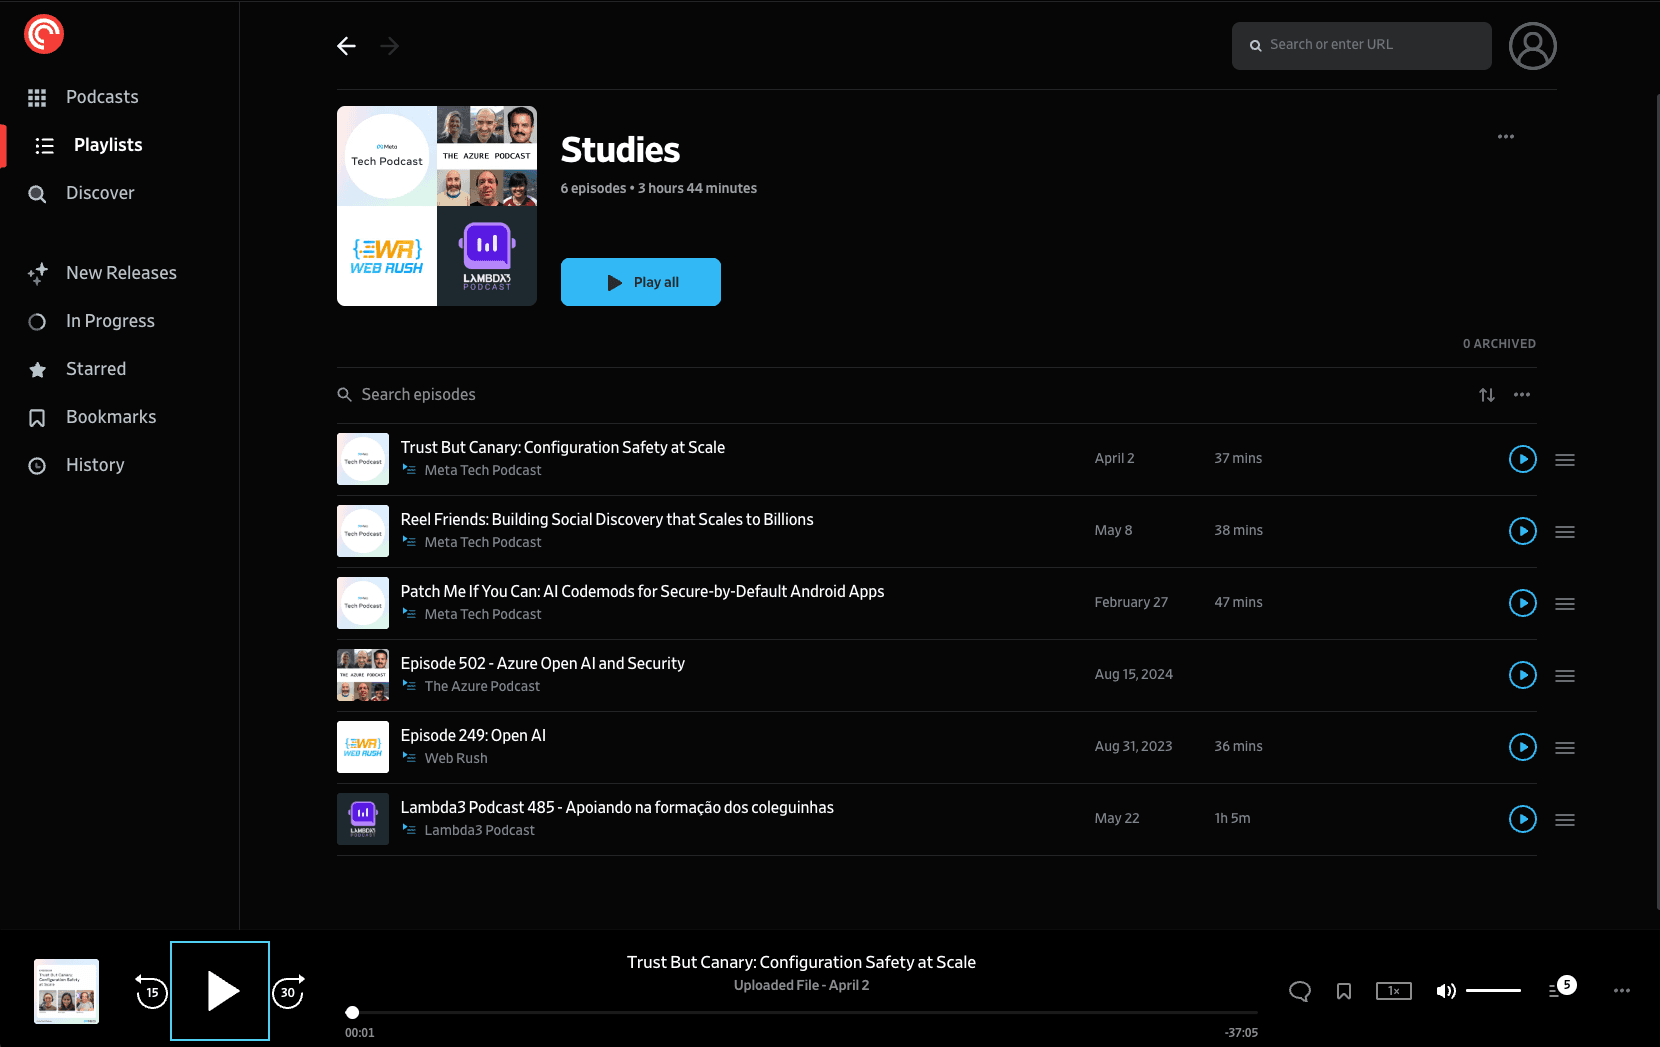
Task: Grab reorder handle for Reel Friends row
Action: tap(1565, 532)
